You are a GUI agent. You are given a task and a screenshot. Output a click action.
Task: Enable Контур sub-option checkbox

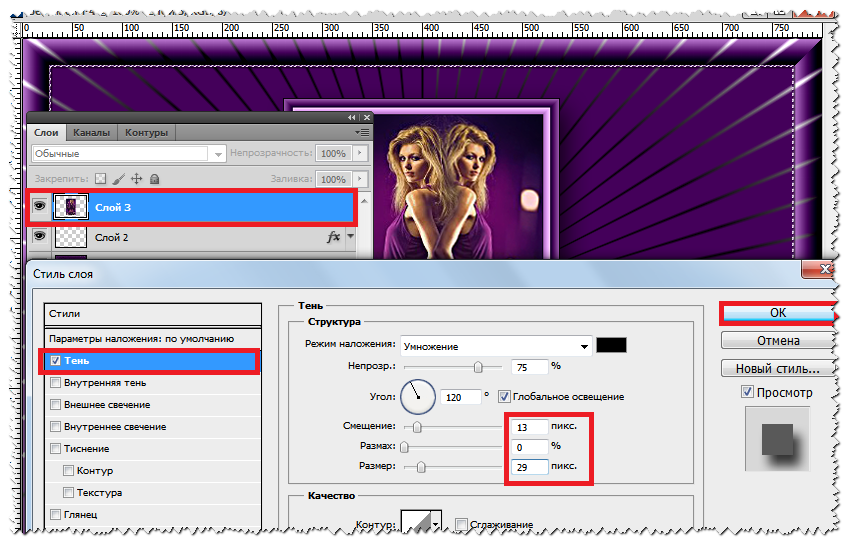tap(68, 470)
